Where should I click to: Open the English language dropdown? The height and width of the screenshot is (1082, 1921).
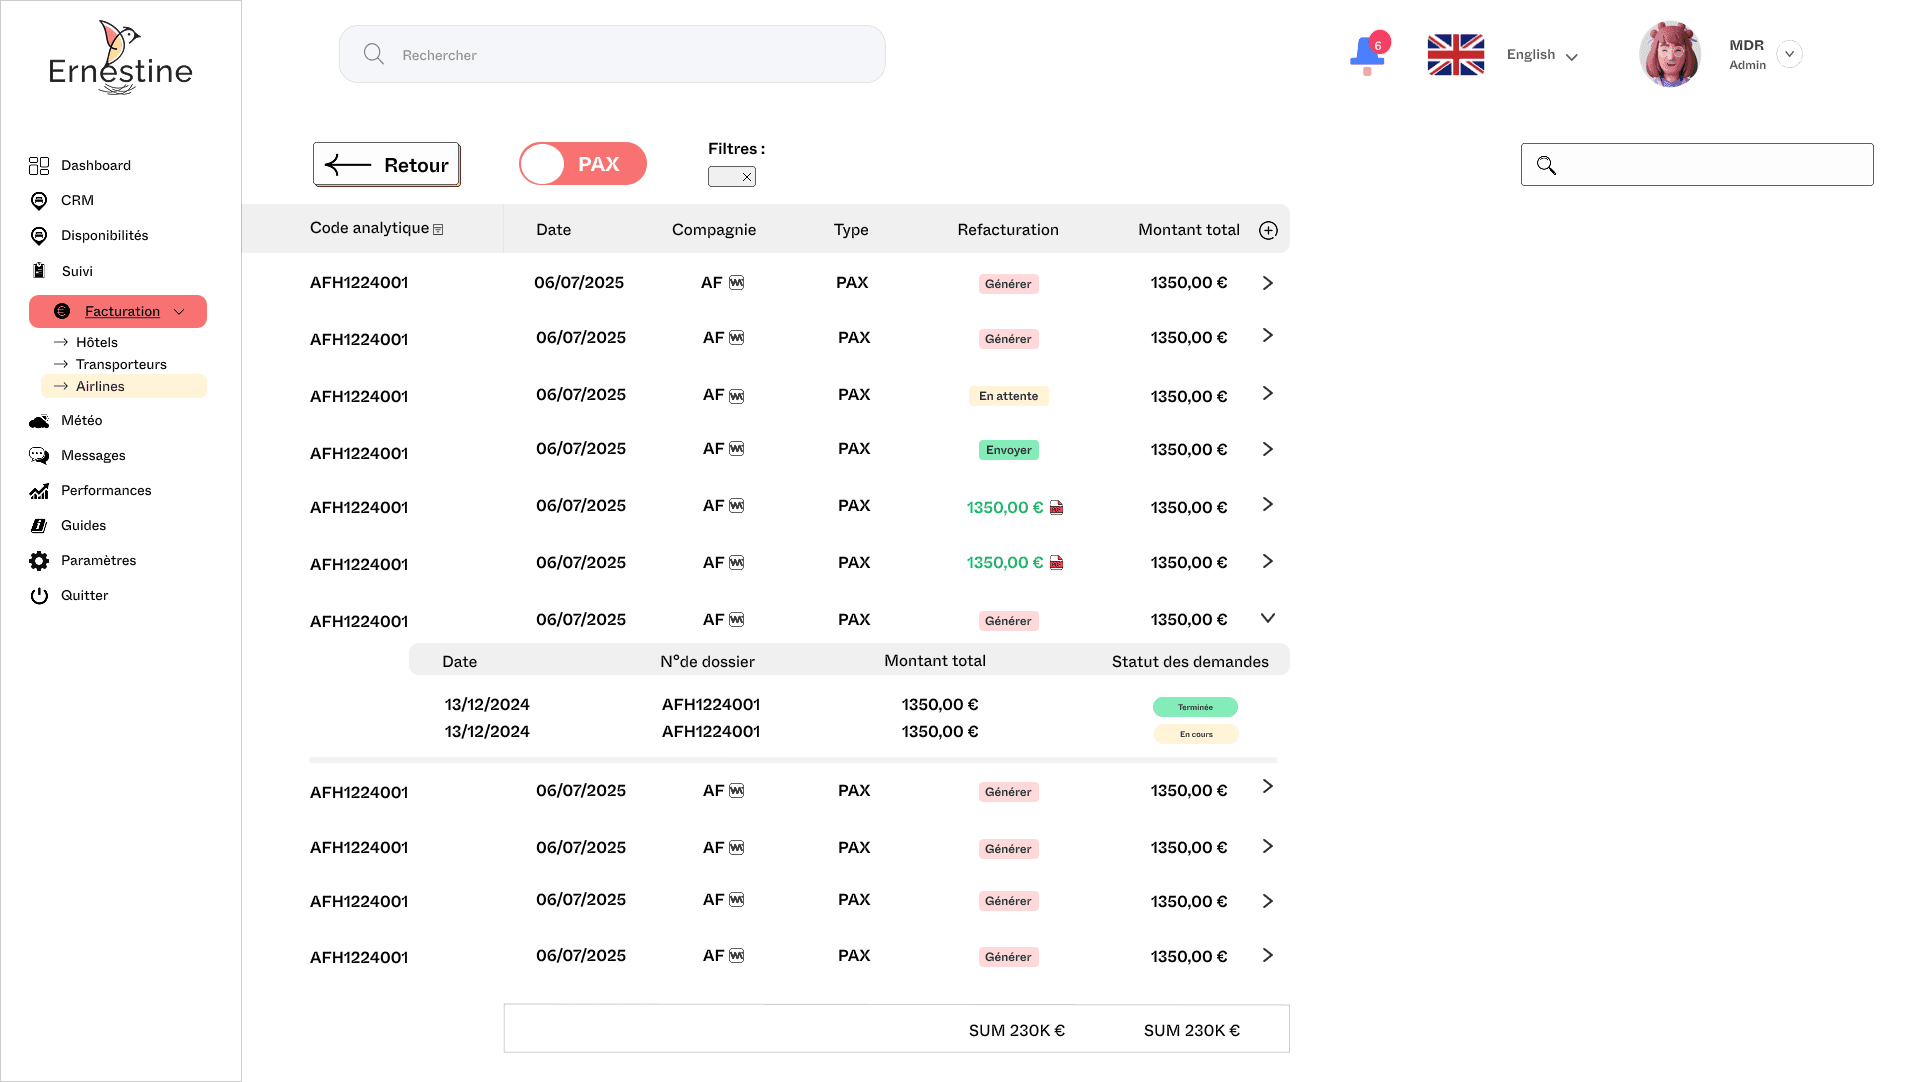point(1542,55)
